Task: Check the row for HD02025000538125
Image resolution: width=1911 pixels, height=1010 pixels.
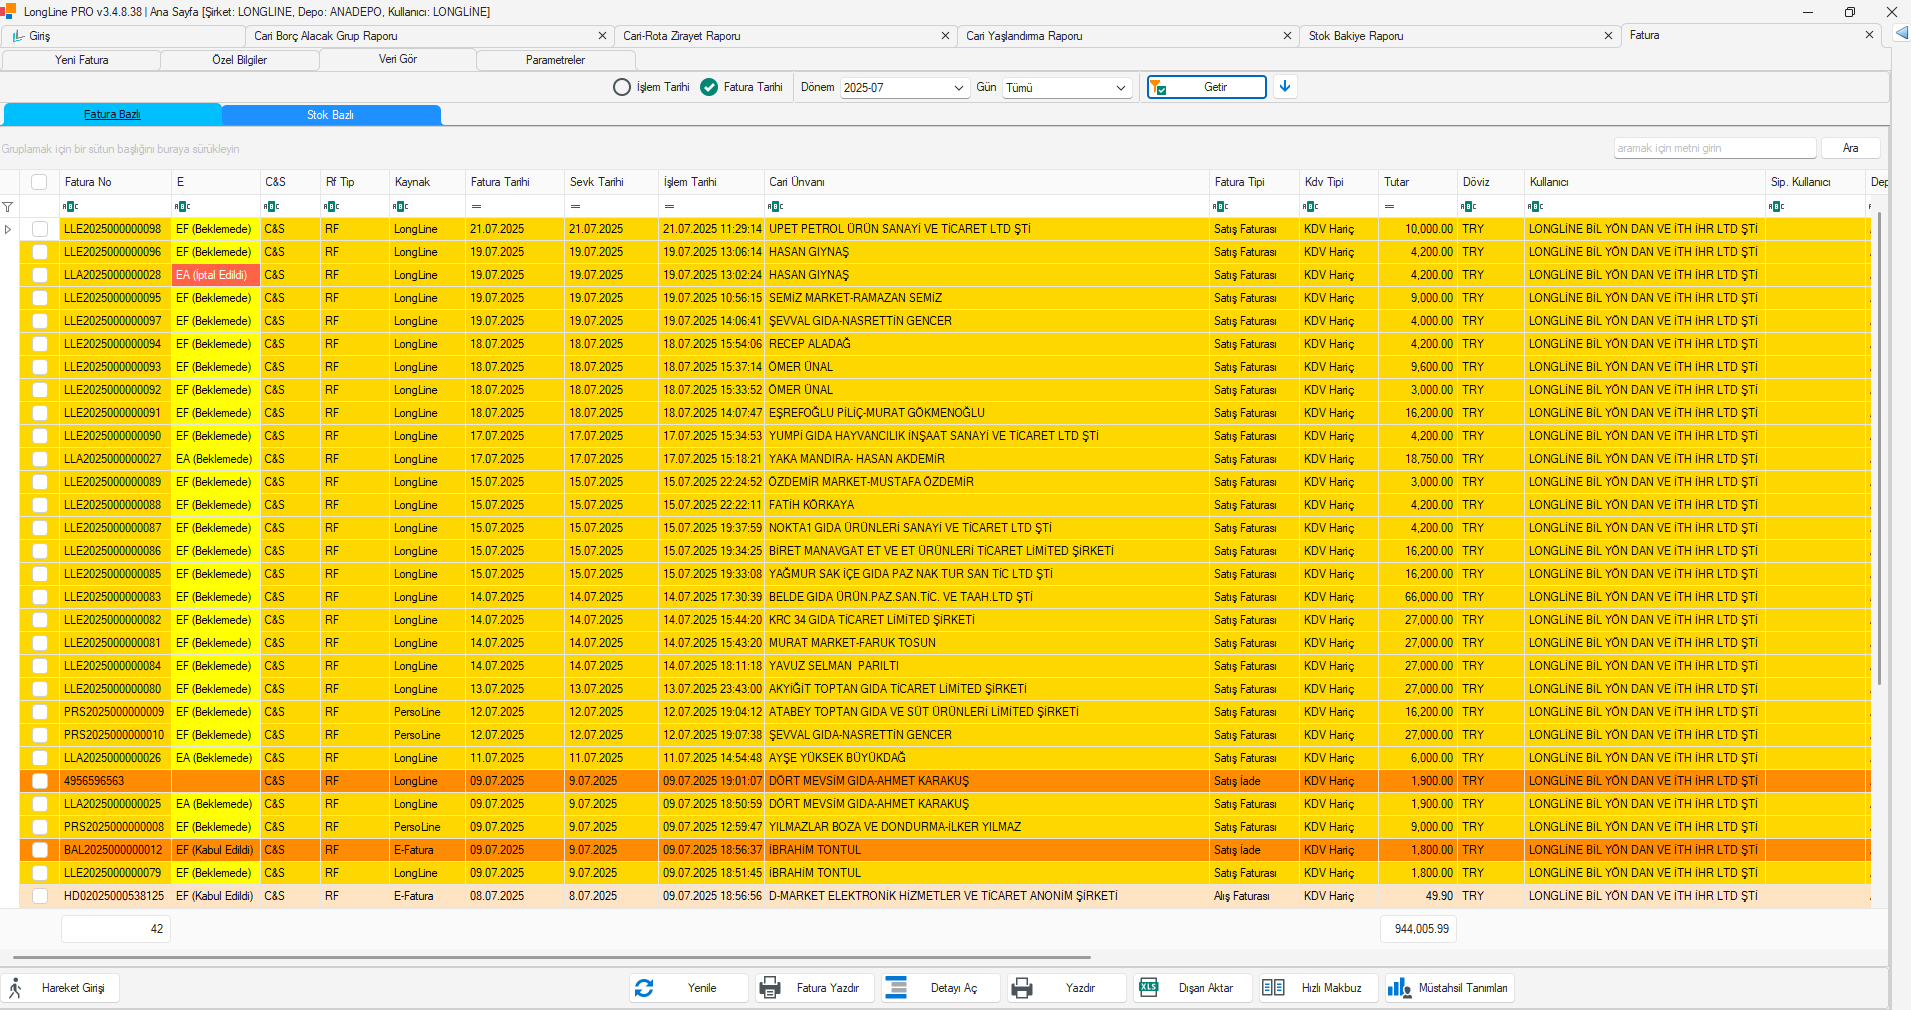Action: point(40,896)
